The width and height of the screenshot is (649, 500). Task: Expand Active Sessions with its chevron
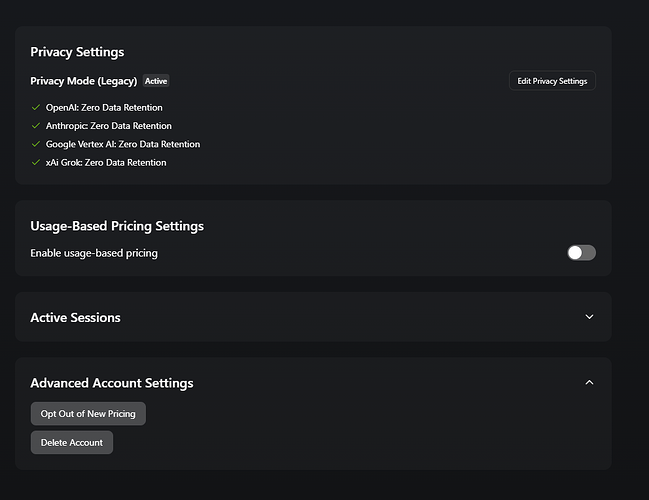[x=589, y=317]
